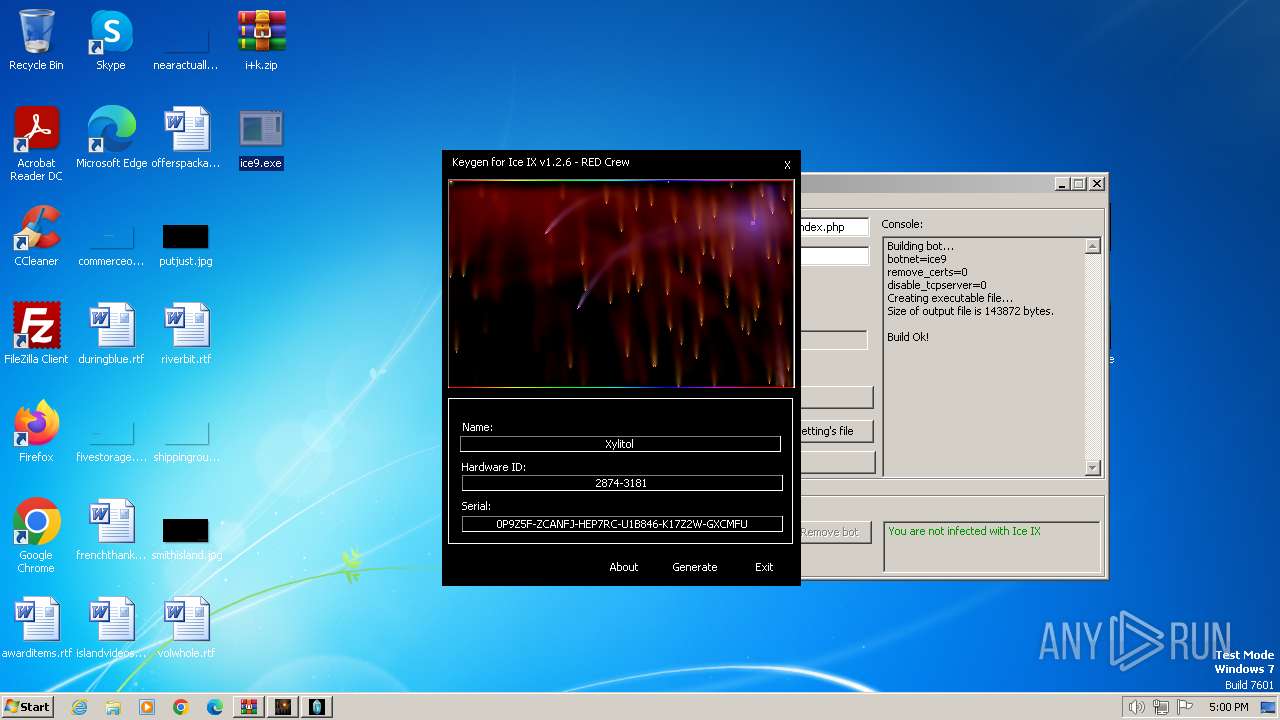Open FileZilla Client shortcut

36,333
